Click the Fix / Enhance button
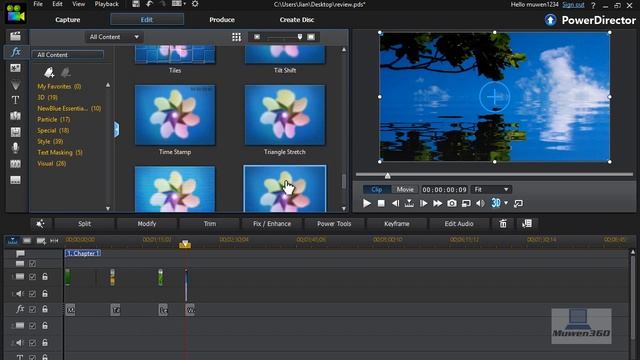The width and height of the screenshot is (640, 360). tap(272, 224)
